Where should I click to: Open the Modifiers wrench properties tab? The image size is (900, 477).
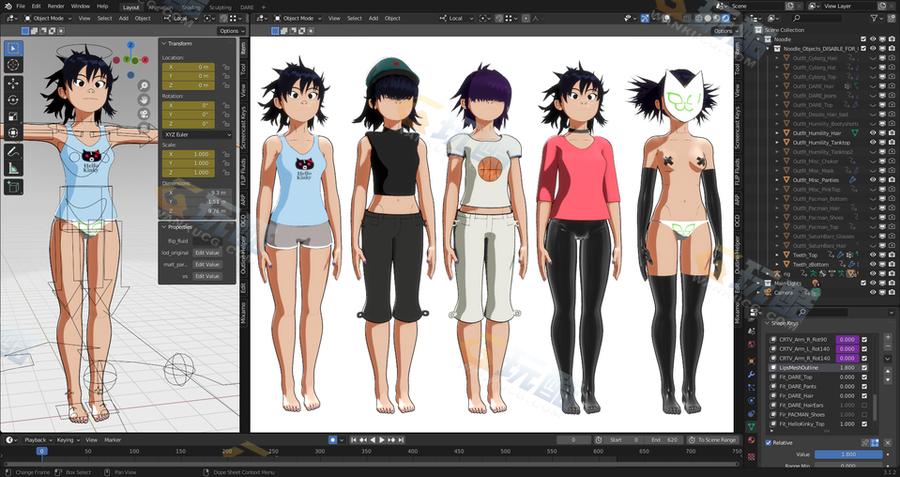coord(751,374)
